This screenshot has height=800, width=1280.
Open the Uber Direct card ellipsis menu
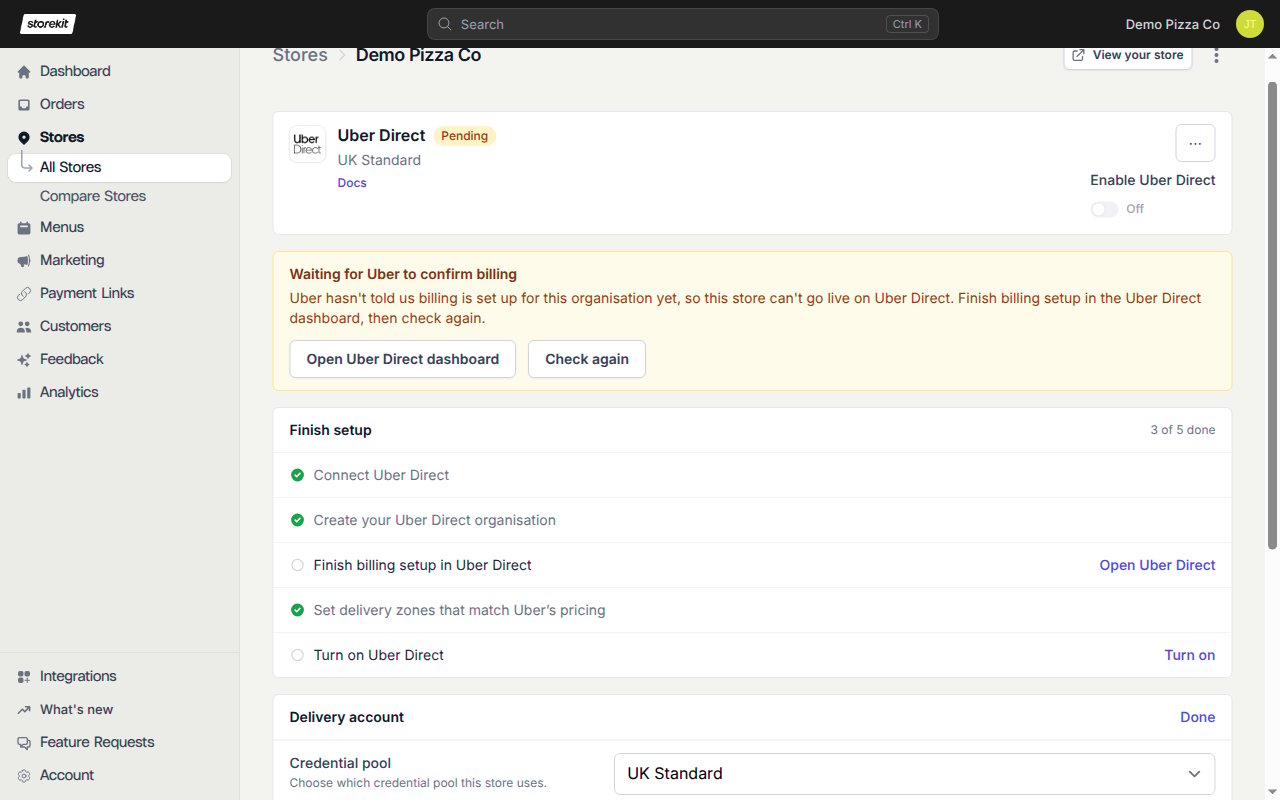point(1195,143)
